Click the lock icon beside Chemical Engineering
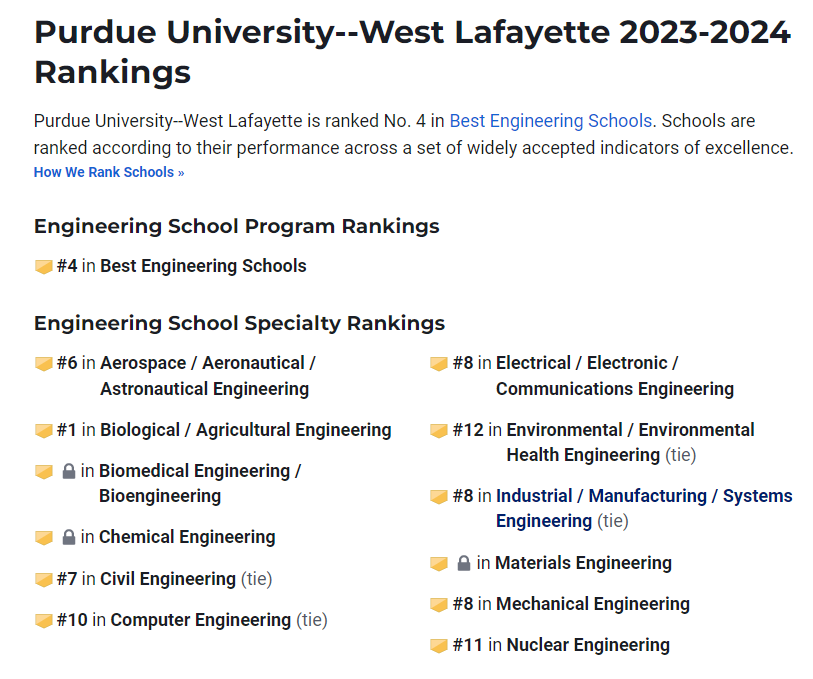The height and width of the screenshot is (679, 813). 68,537
